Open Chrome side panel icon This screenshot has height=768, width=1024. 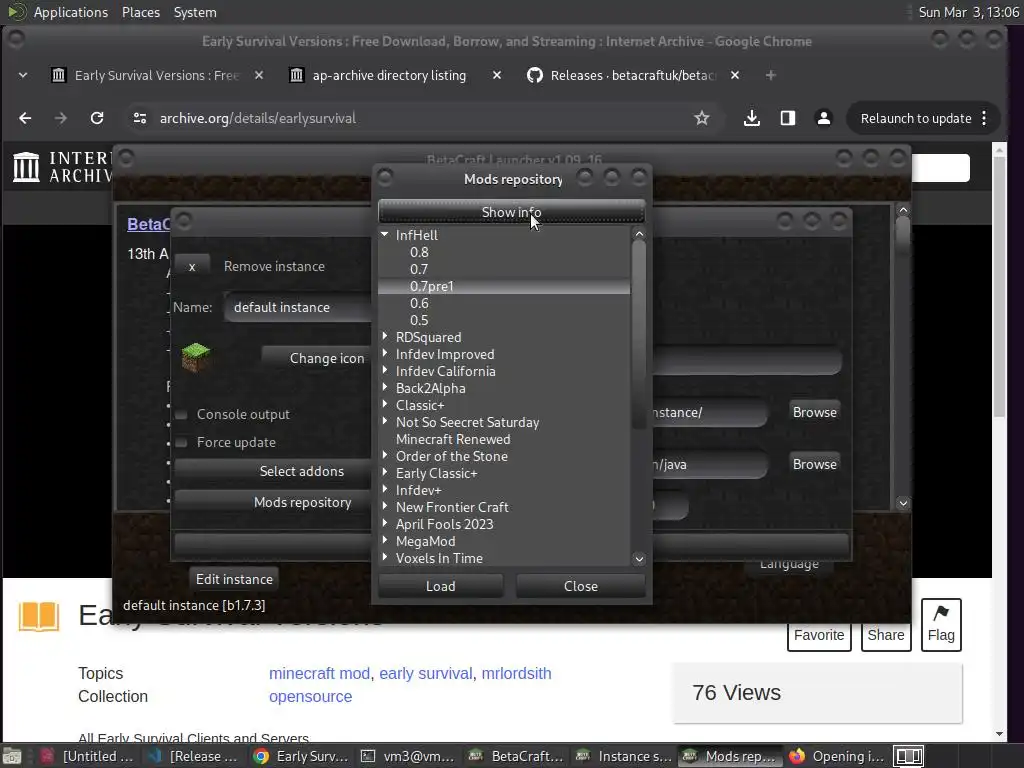(x=788, y=118)
